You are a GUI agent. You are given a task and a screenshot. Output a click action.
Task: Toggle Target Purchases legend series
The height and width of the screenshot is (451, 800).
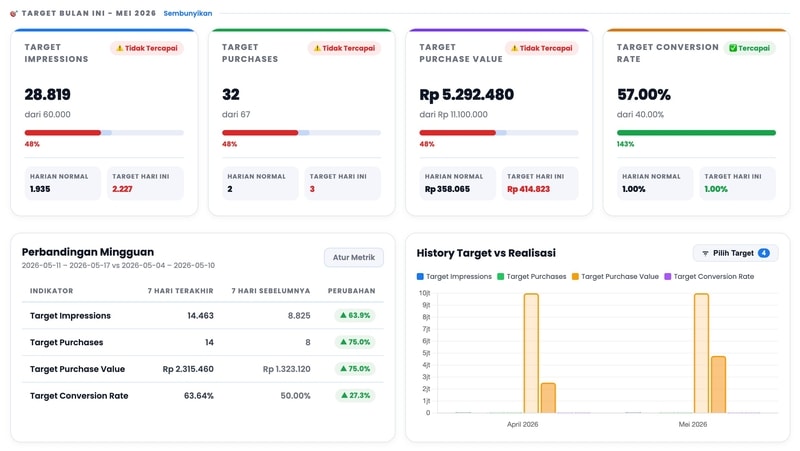click(532, 277)
